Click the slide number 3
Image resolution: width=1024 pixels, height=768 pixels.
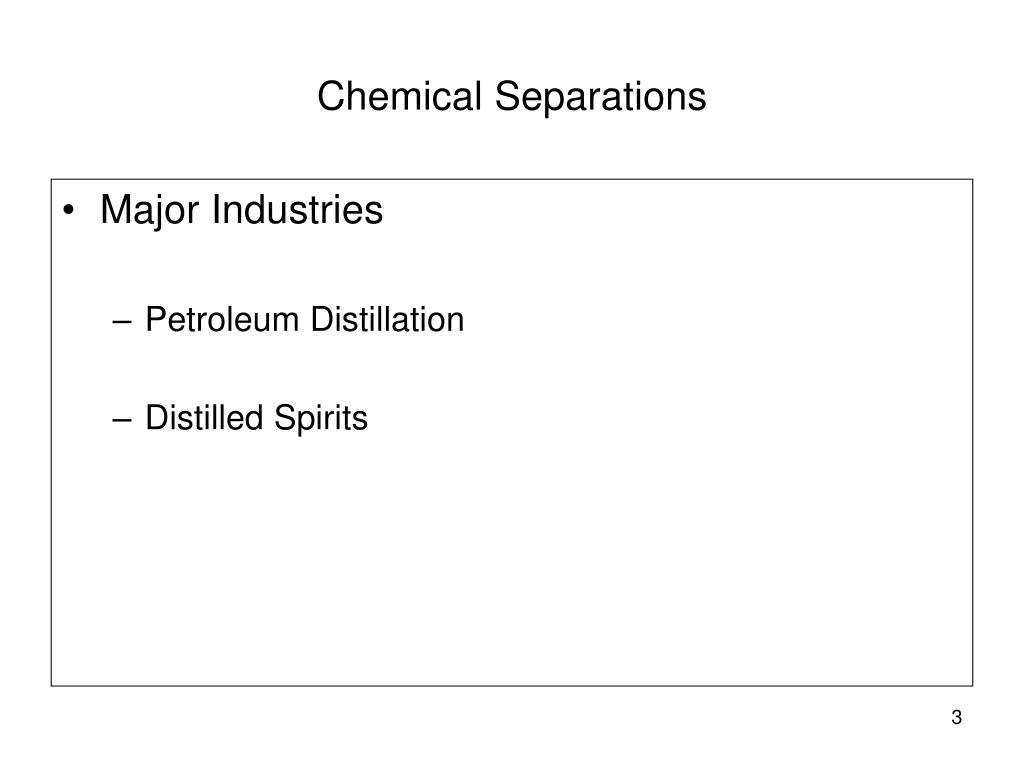(x=957, y=717)
